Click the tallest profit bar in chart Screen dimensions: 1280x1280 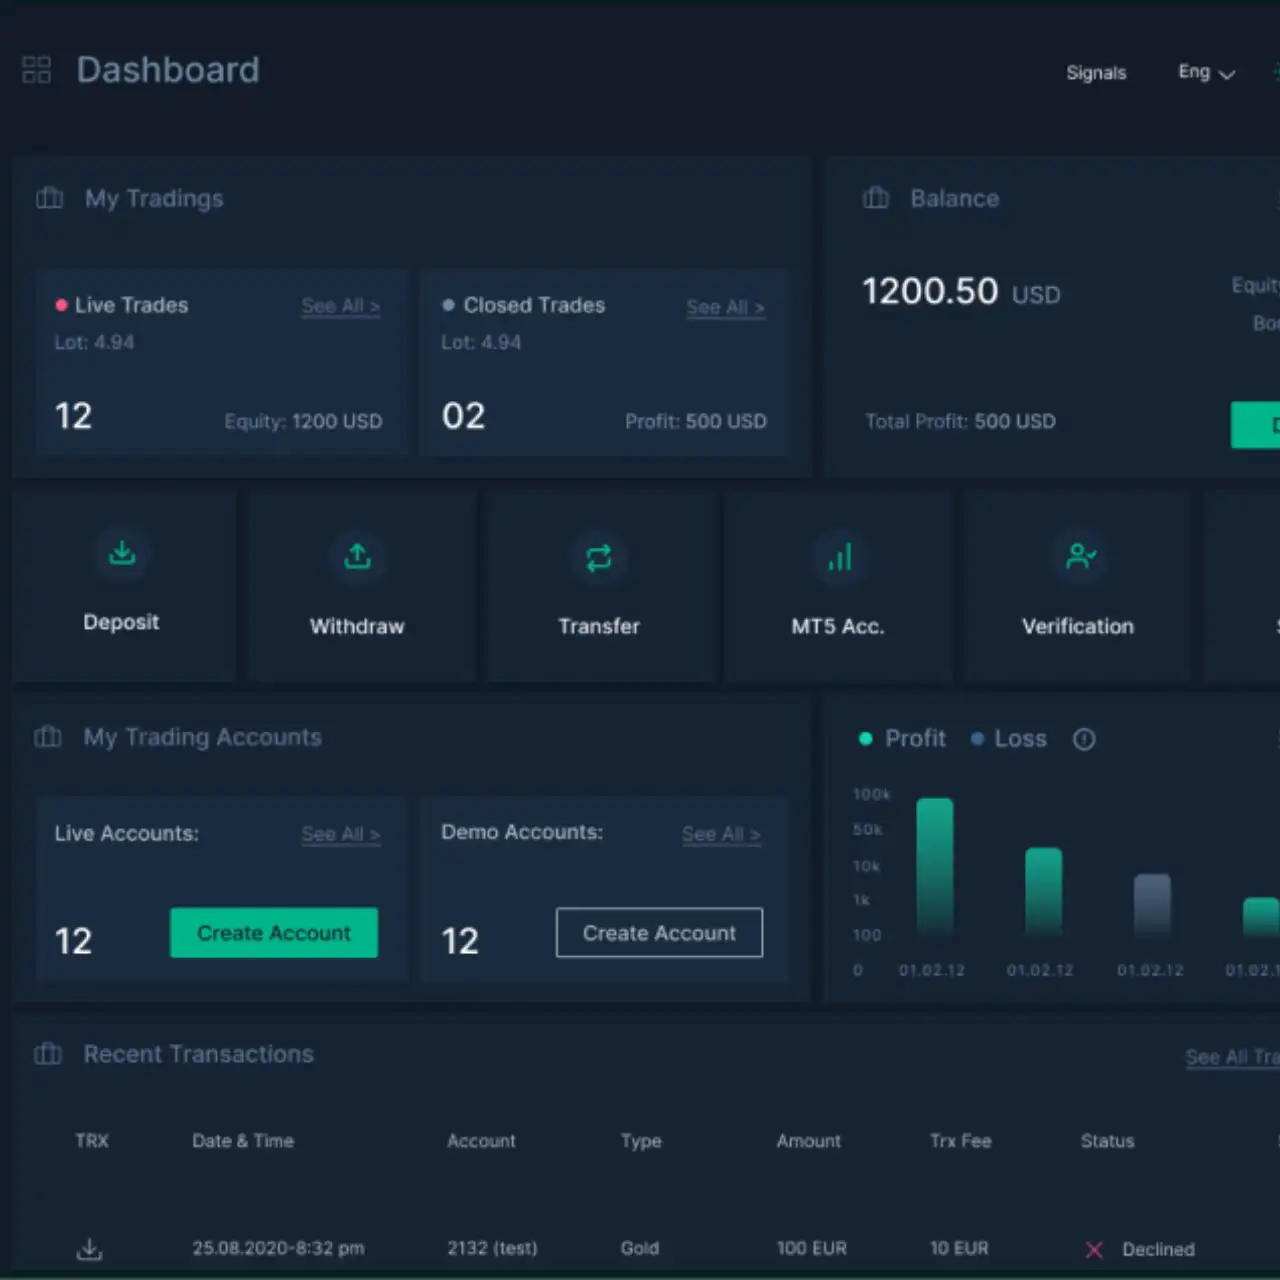point(935,865)
